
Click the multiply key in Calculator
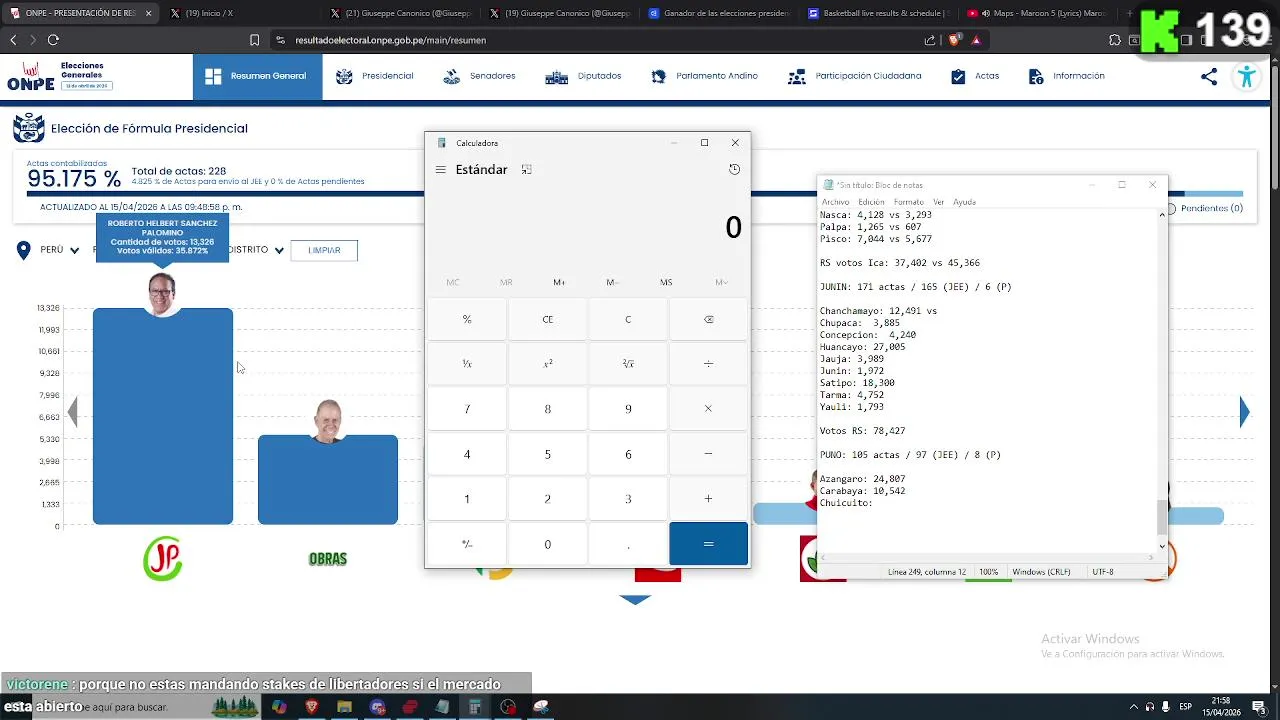click(708, 409)
